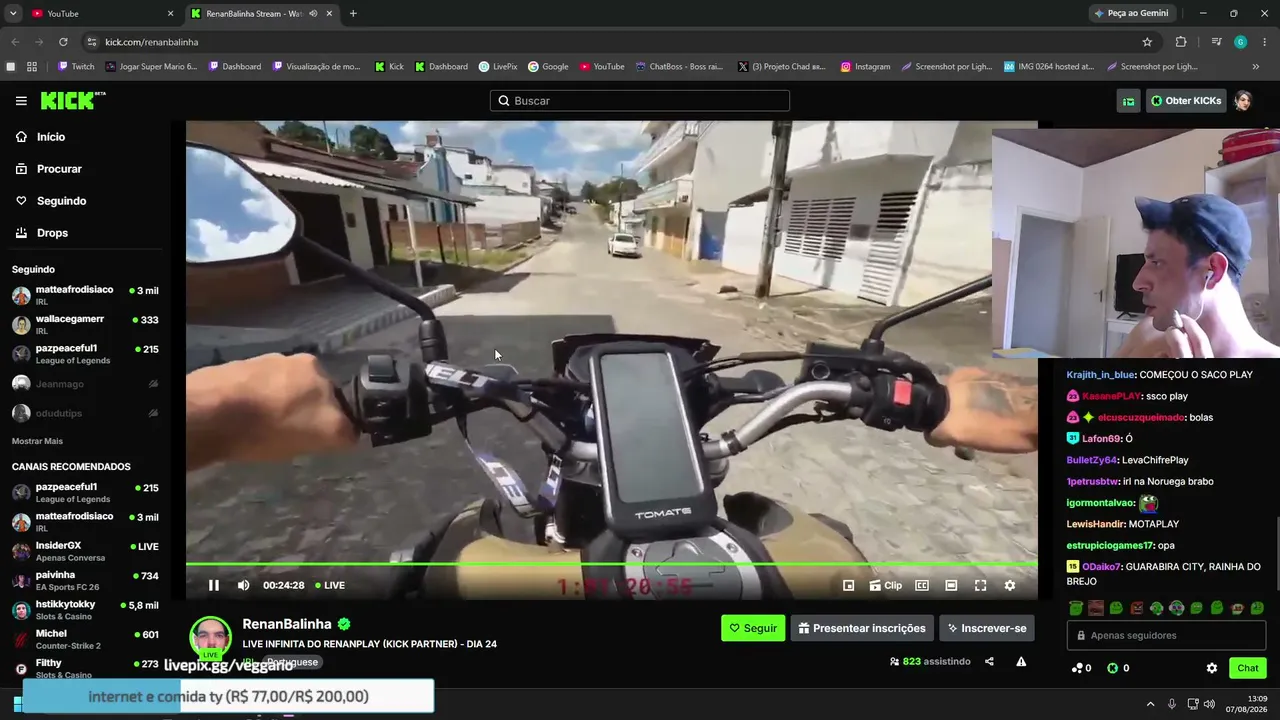
Task: Open odudutips offline channel
Action: coord(85,413)
